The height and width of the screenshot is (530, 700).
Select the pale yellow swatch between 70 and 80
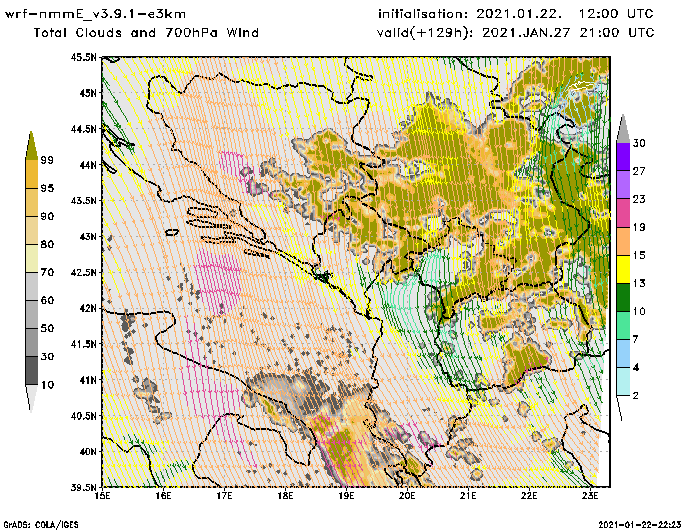coord(32,259)
